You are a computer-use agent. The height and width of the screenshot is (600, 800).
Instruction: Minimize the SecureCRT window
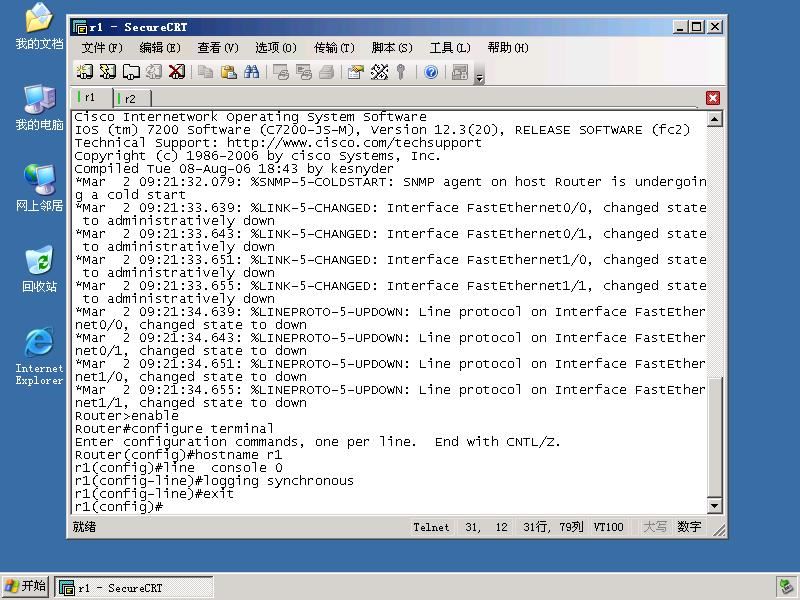pyautogui.click(x=679, y=27)
